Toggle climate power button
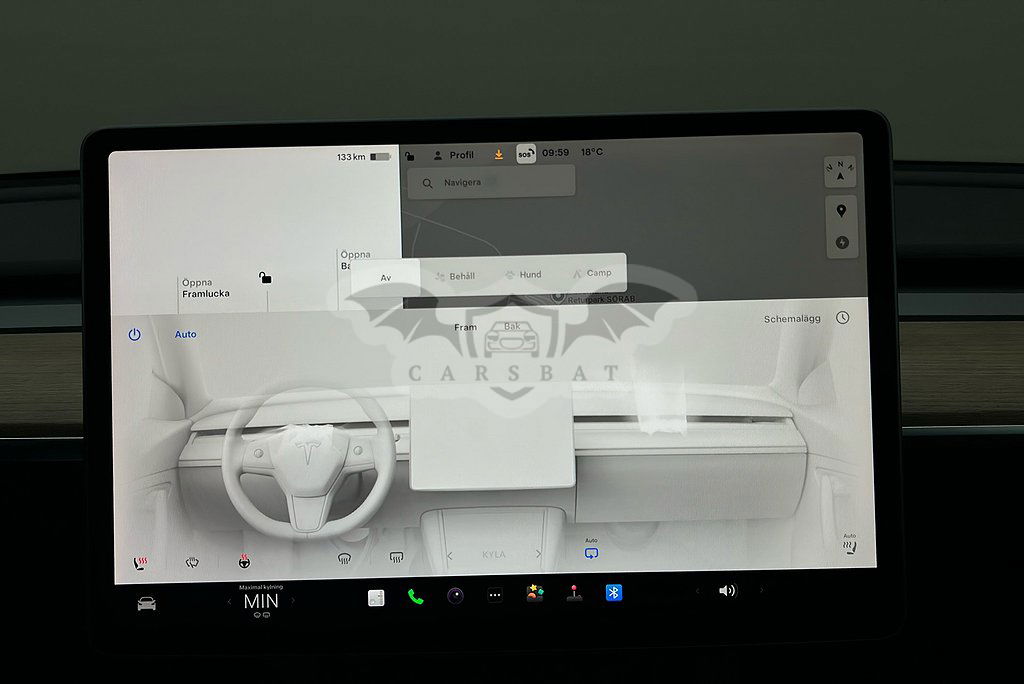The width and height of the screenshot is (1024, 684). pyautogui.click(x=135, y=334)
